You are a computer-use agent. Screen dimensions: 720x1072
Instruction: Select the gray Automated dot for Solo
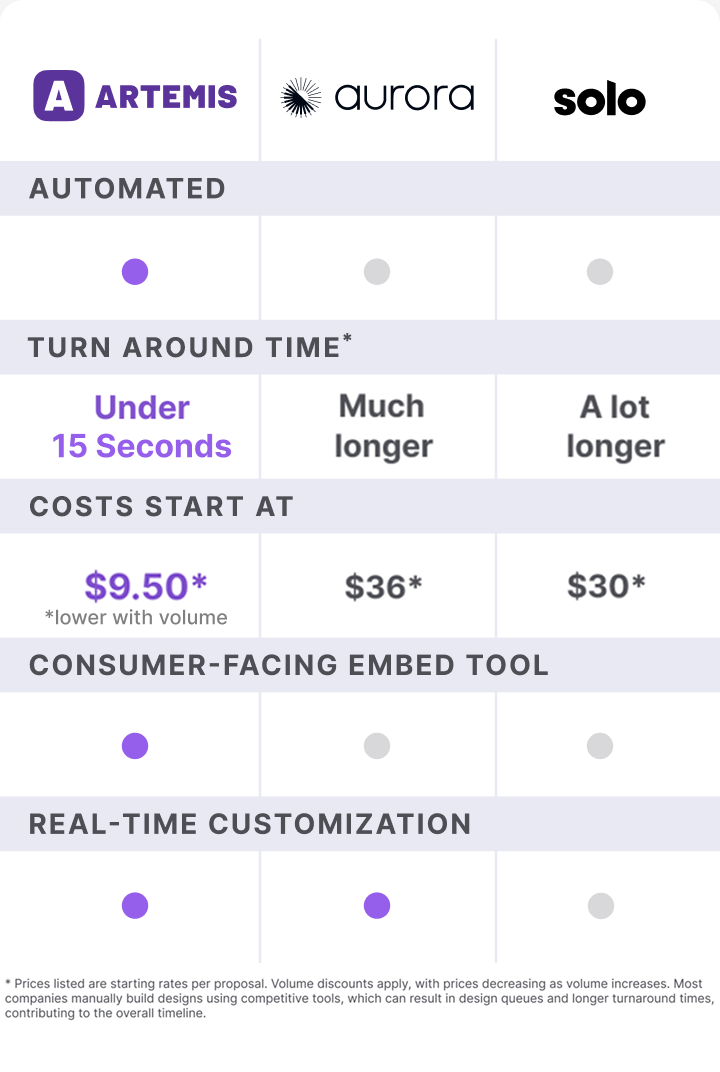click(x=600, y=271)
